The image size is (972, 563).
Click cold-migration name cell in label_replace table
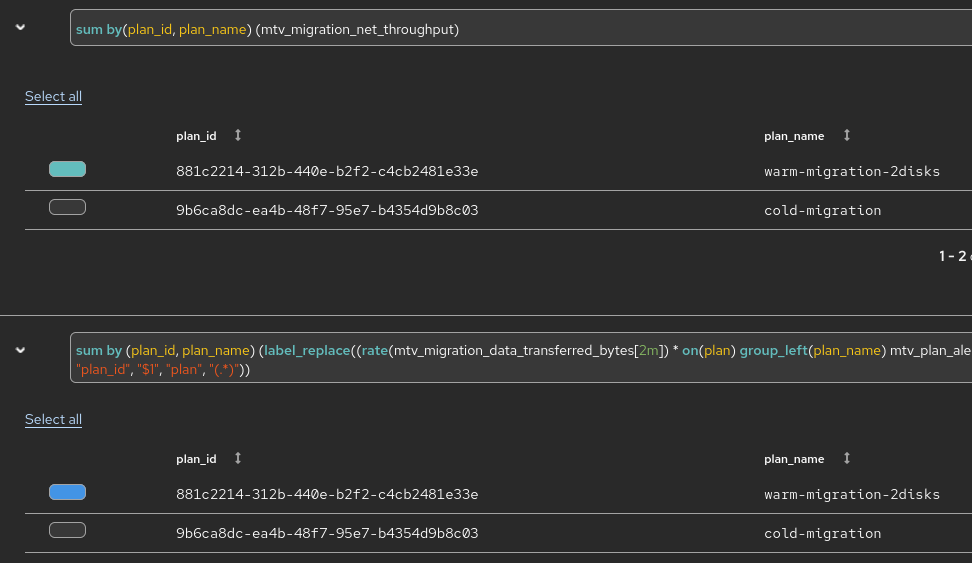[822, 533]
